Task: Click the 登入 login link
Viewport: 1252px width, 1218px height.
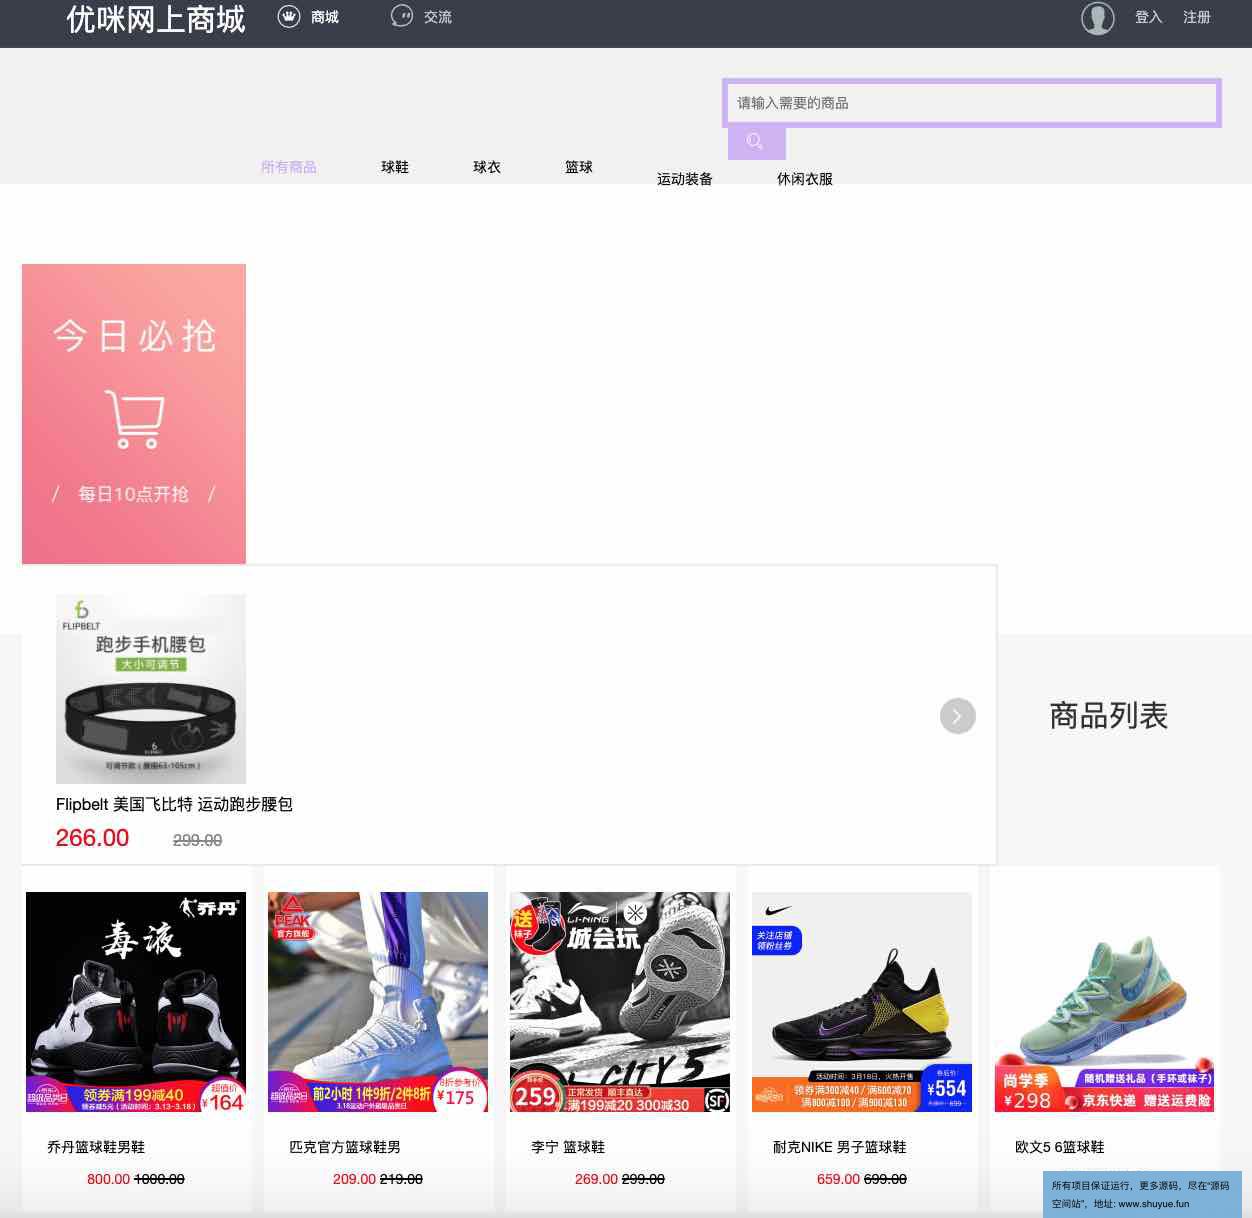Action: point(1148,17)
